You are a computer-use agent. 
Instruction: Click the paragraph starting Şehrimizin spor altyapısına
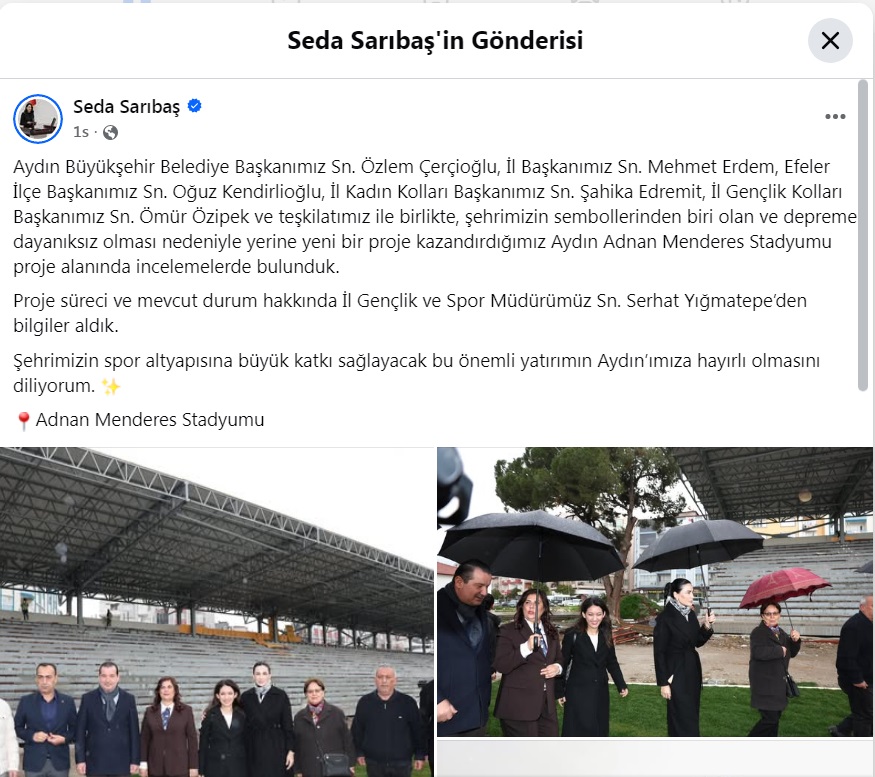416,373
